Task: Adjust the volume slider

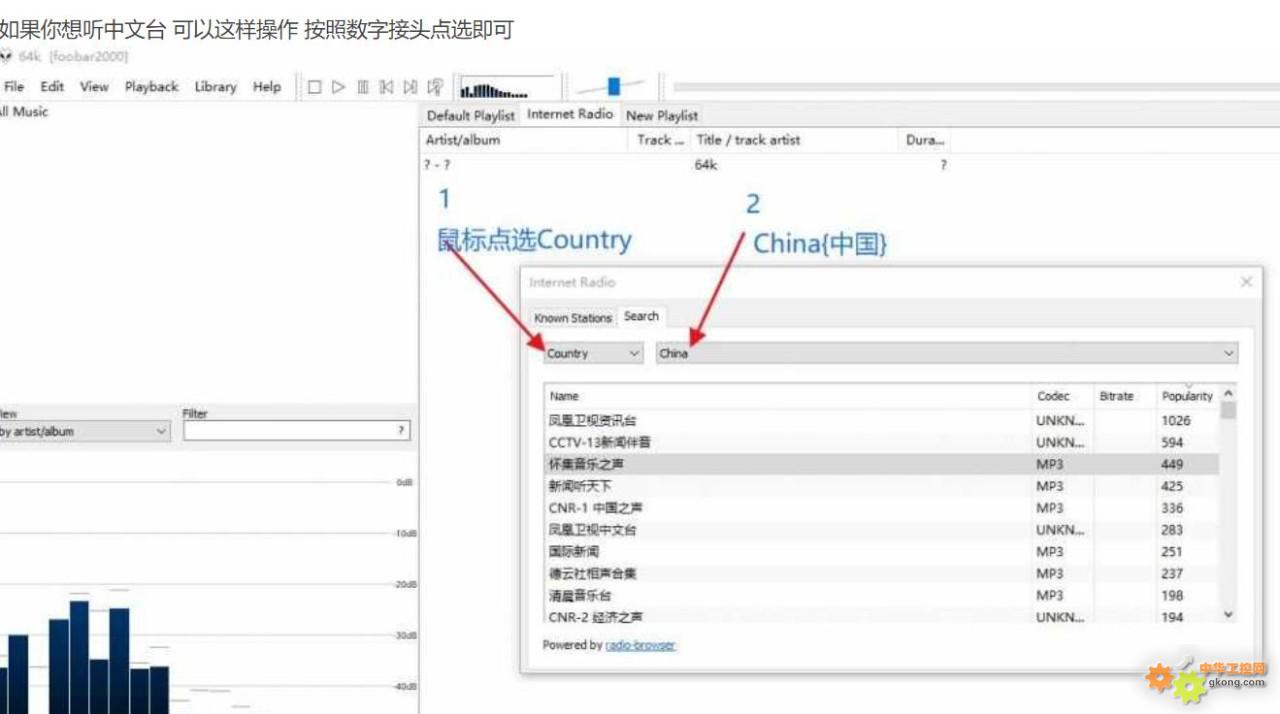Action: point(613,87)
